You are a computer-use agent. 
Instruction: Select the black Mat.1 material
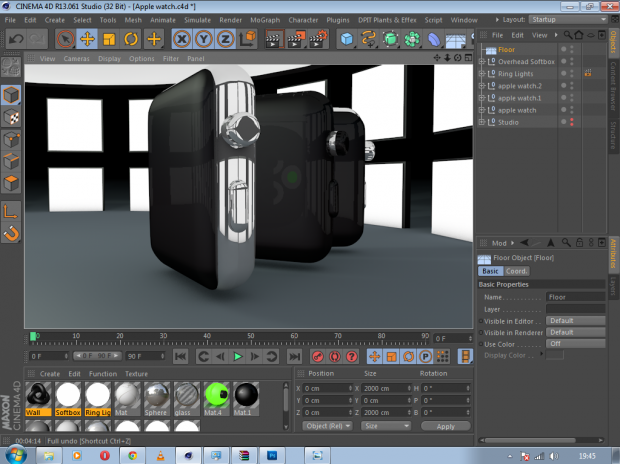click(246, 398)
